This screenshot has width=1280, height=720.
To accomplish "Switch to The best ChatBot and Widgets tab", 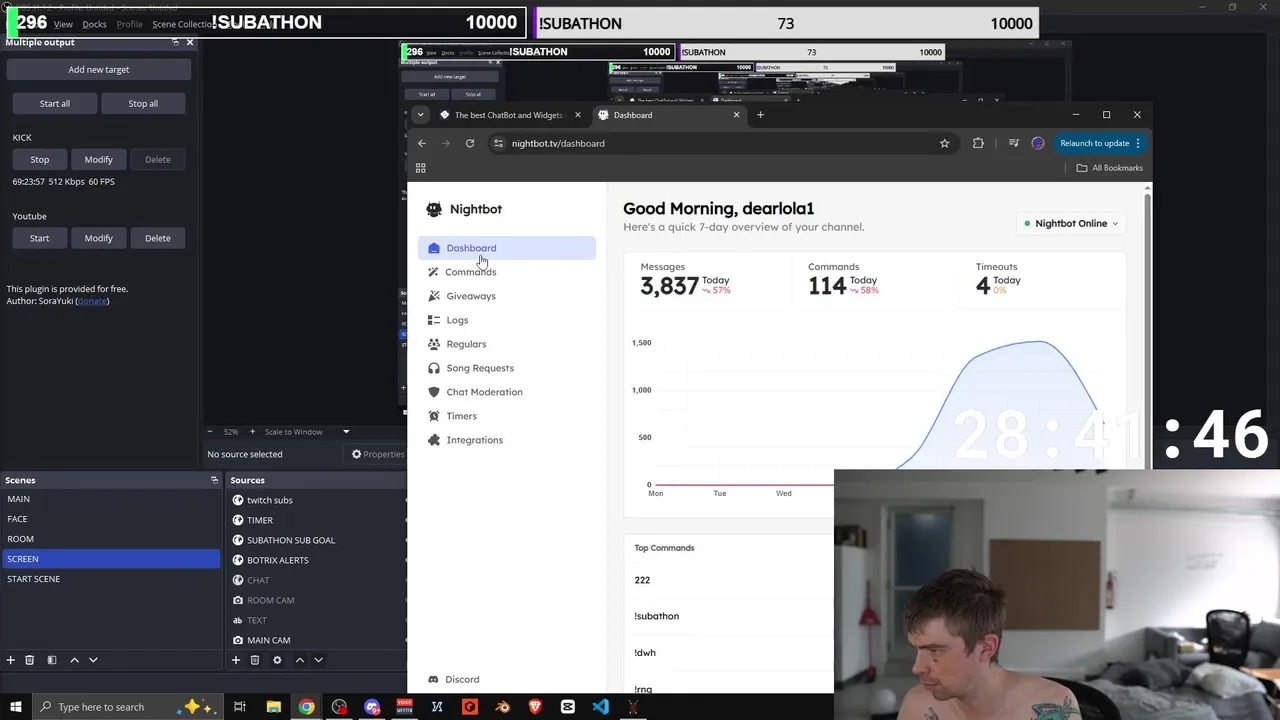I will coord(508,115).
